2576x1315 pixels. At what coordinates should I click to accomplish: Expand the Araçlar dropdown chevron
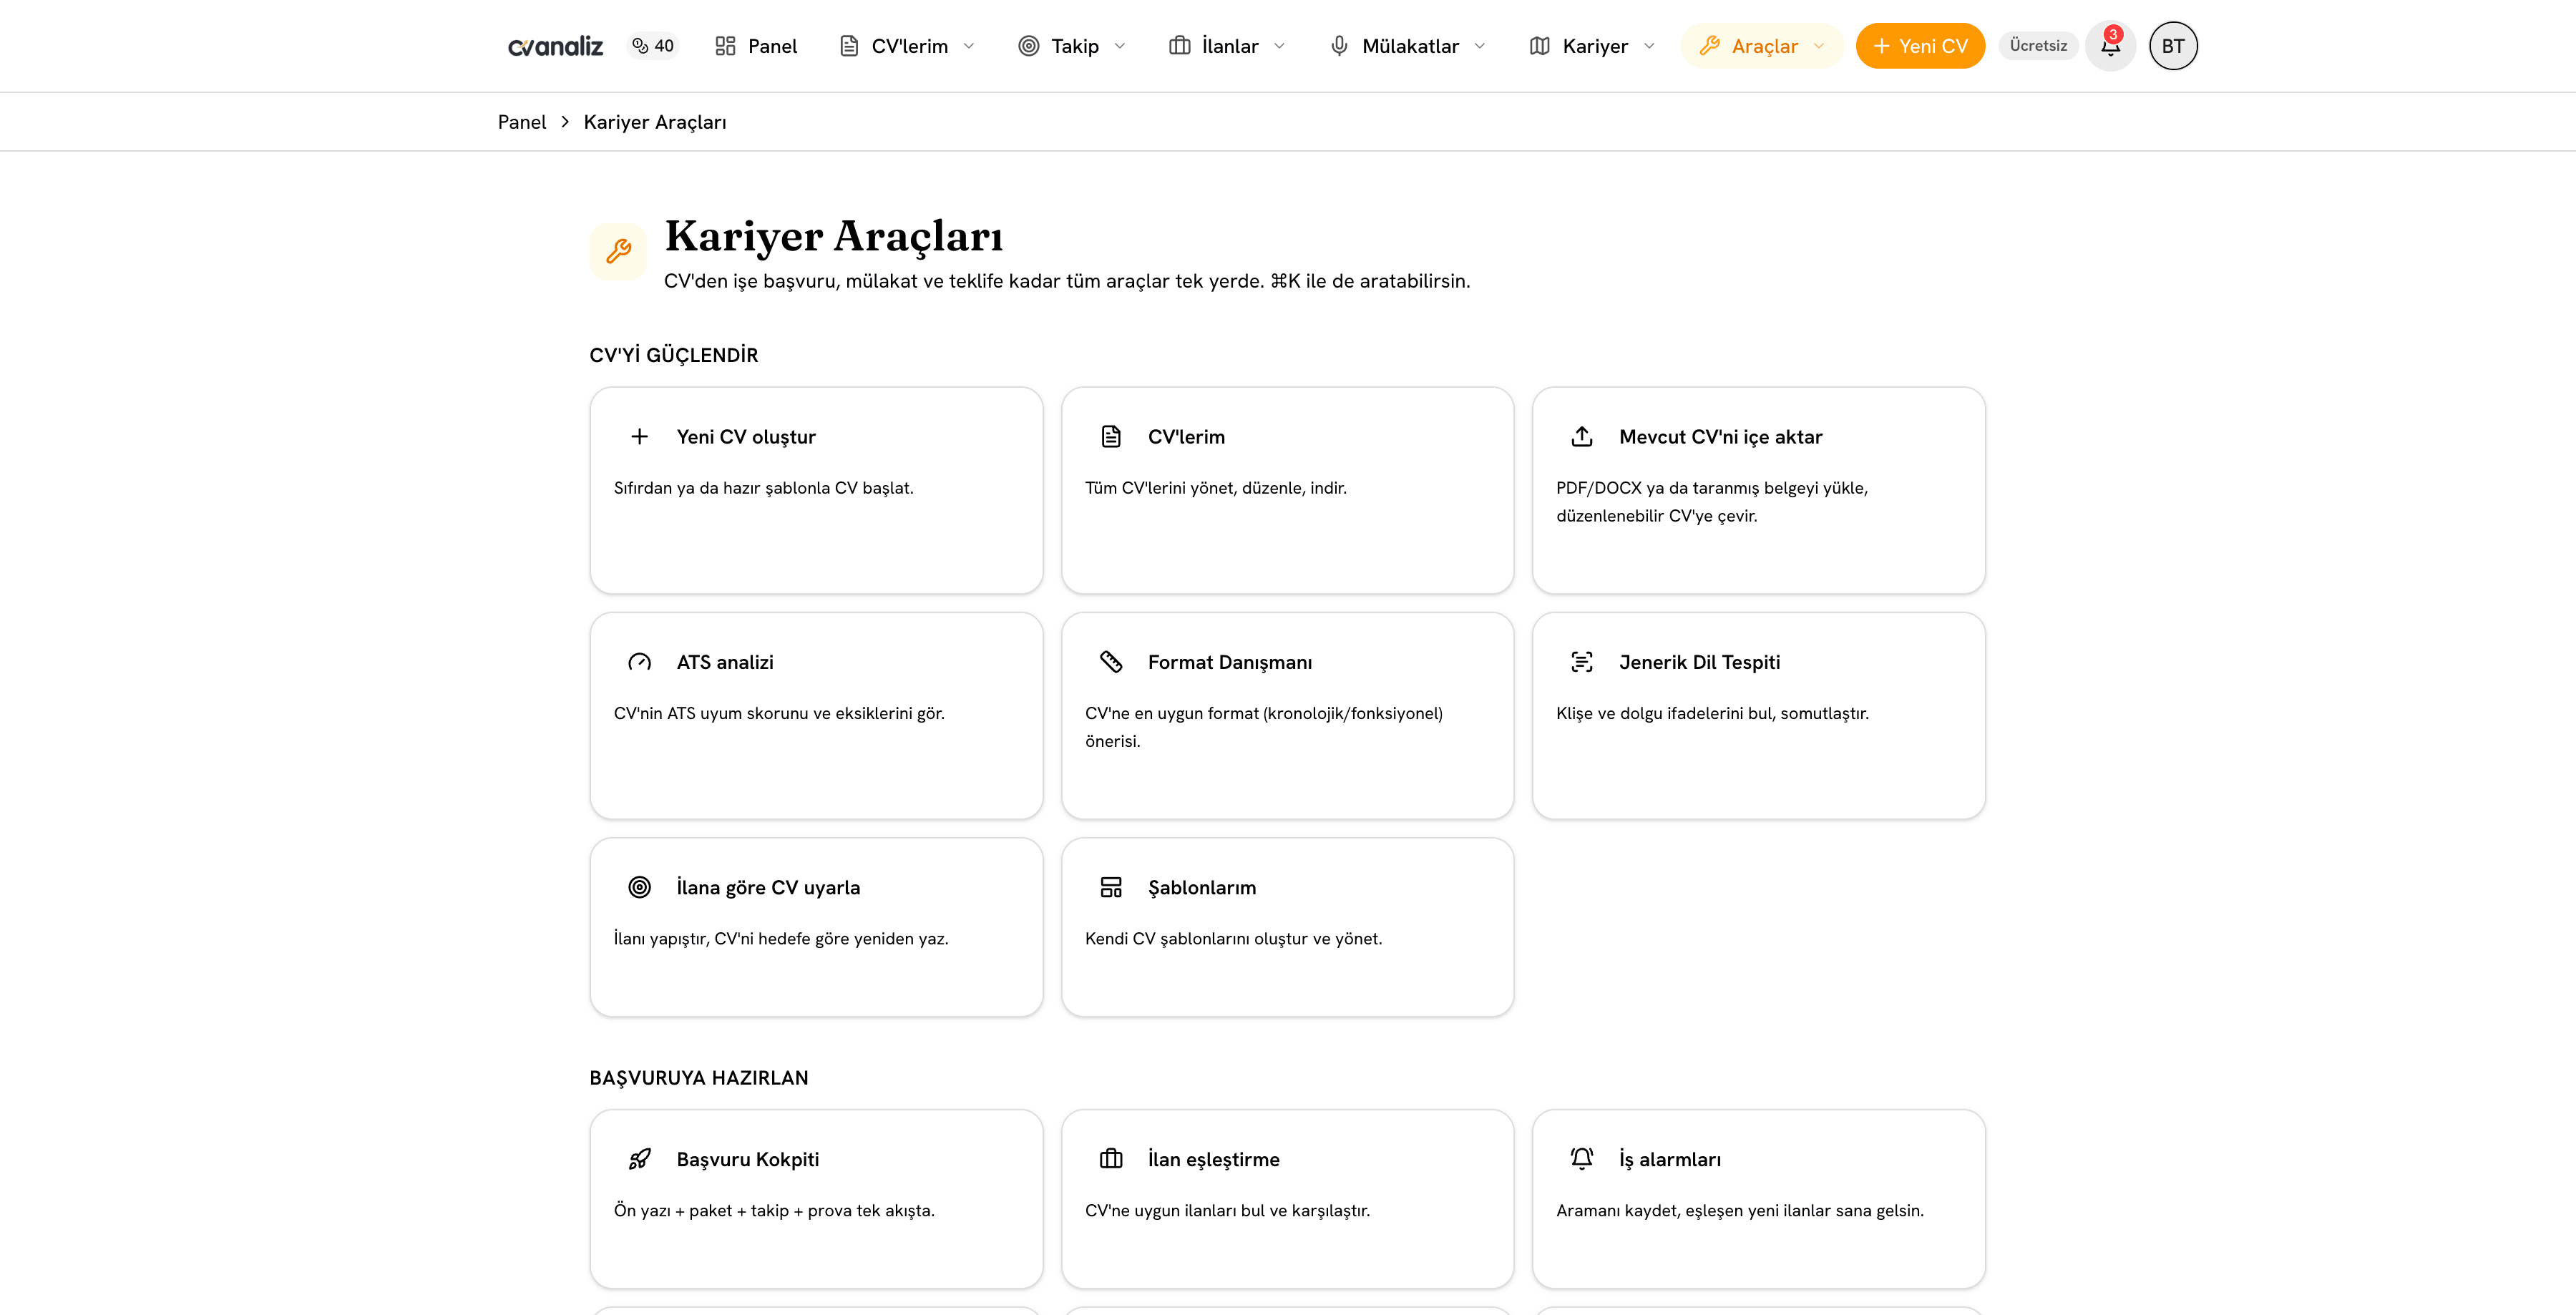point(1819,46)
